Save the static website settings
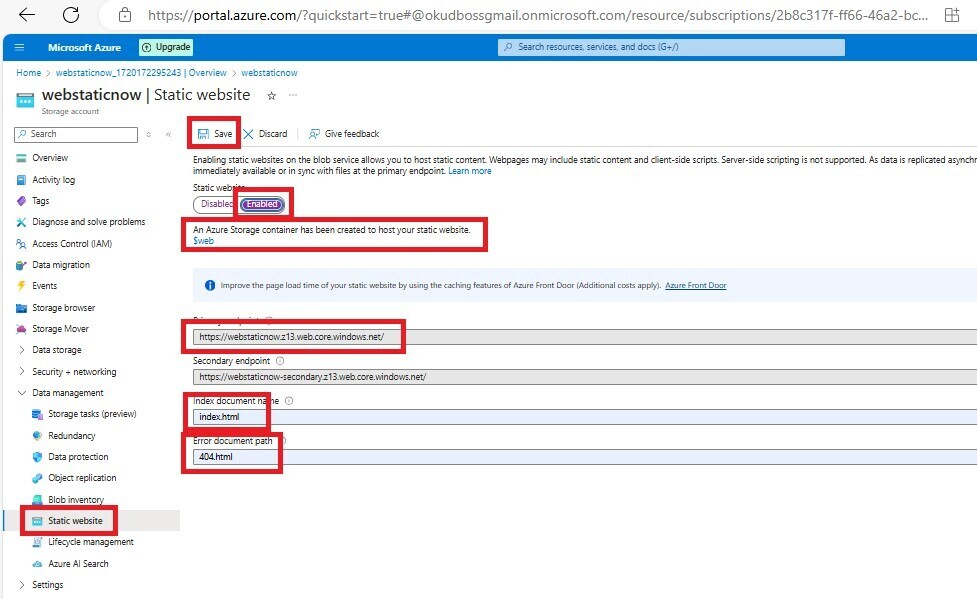This screenshot has width=977, height=599. pyautogui.click(x=214, y=133)
